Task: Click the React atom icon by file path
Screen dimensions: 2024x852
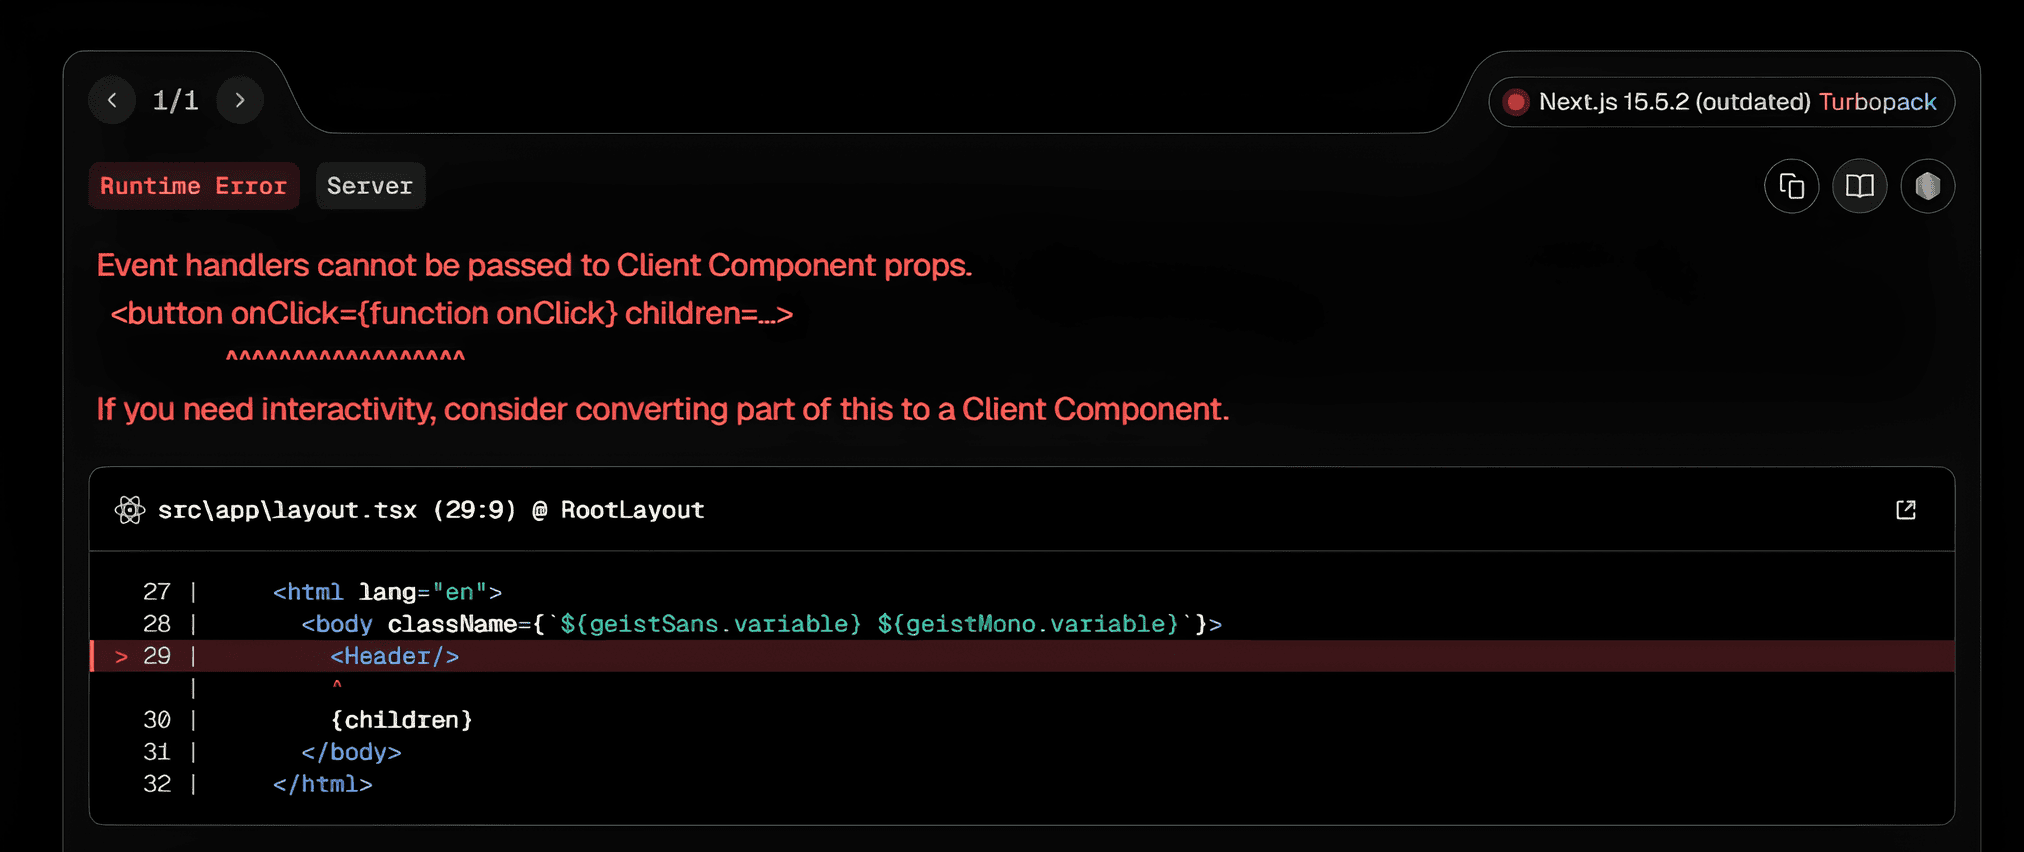Action: click(x=130, y=510)
